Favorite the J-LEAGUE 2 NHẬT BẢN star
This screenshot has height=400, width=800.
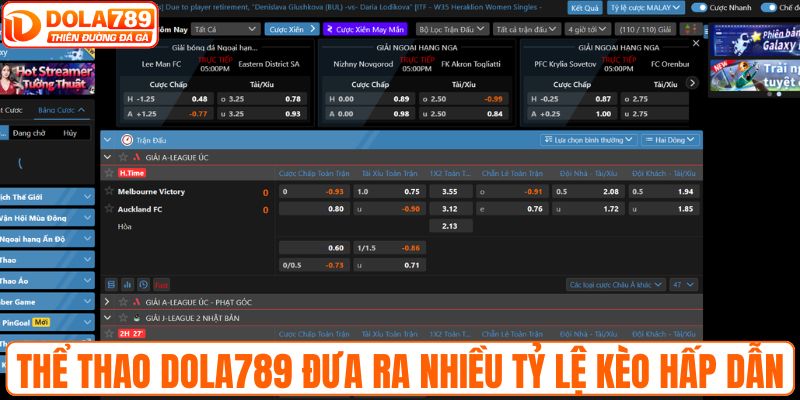pyautogui.click(x=123, y=317)
